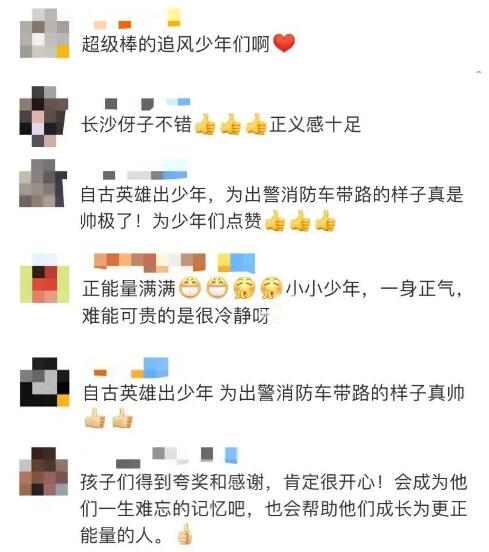
Task: Select the text 难能可贵的是很冷静呀
Action: click(176, 315)
